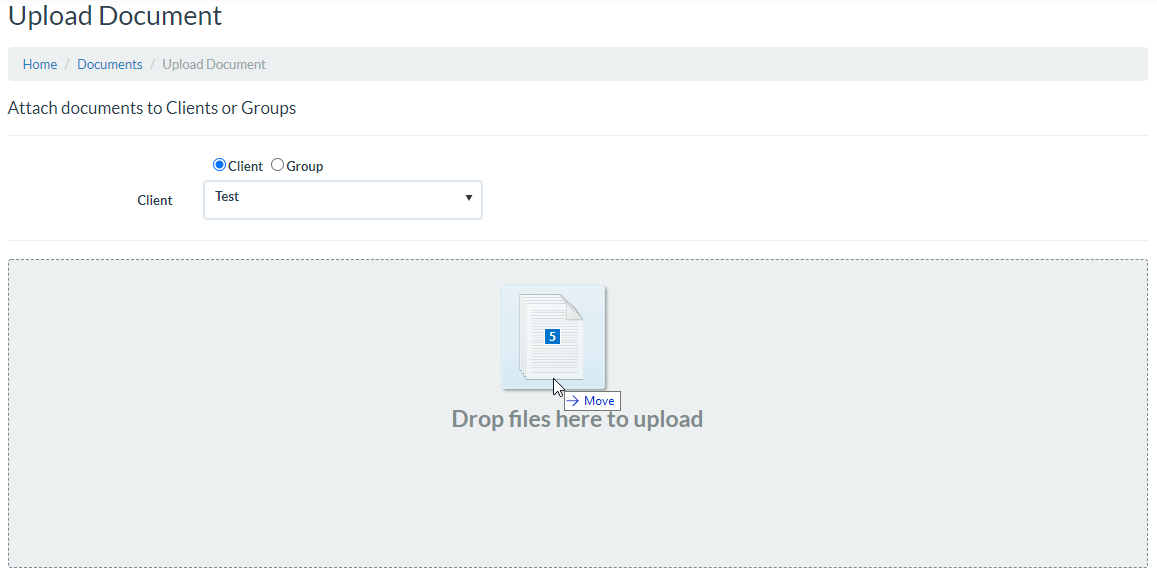Screen dimensions: 1157x576
Task: Click the Upload Document breadcrumb item
Action: (x=214, y=64)
